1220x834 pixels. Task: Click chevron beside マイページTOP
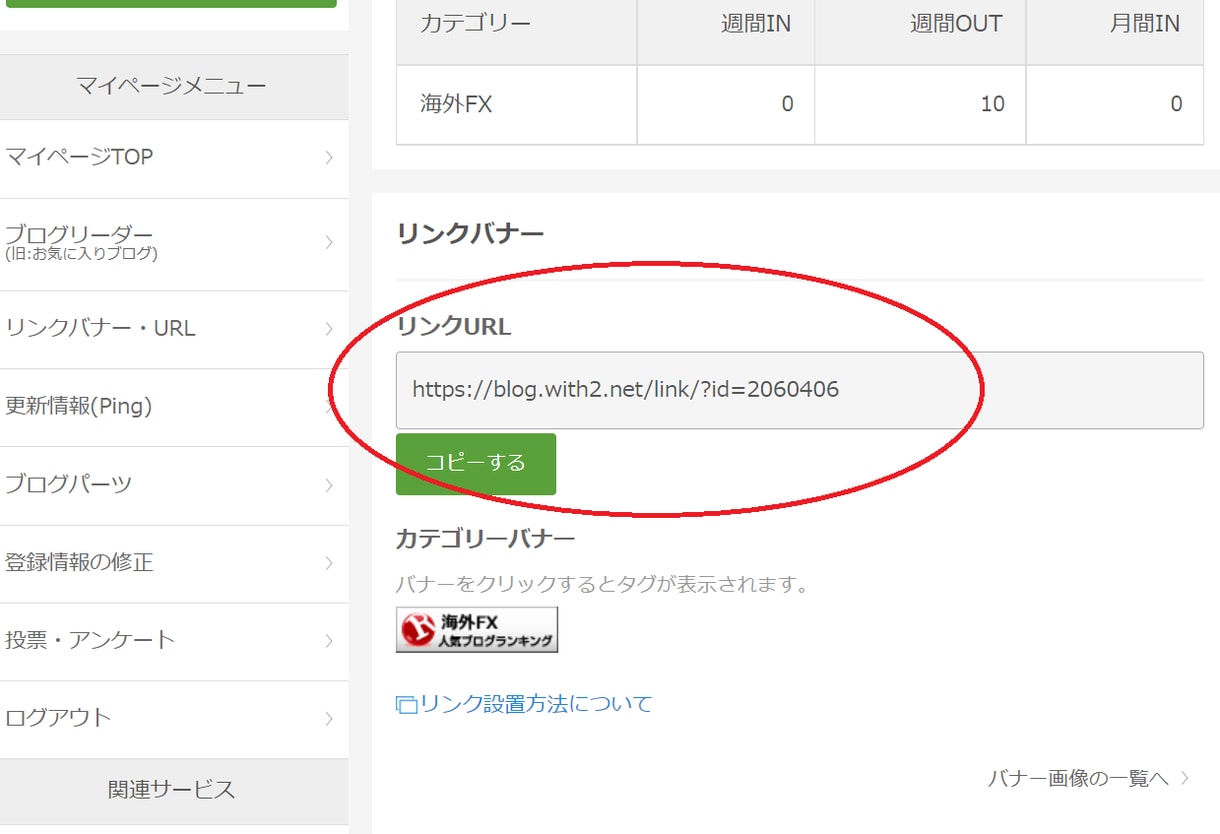329,158
